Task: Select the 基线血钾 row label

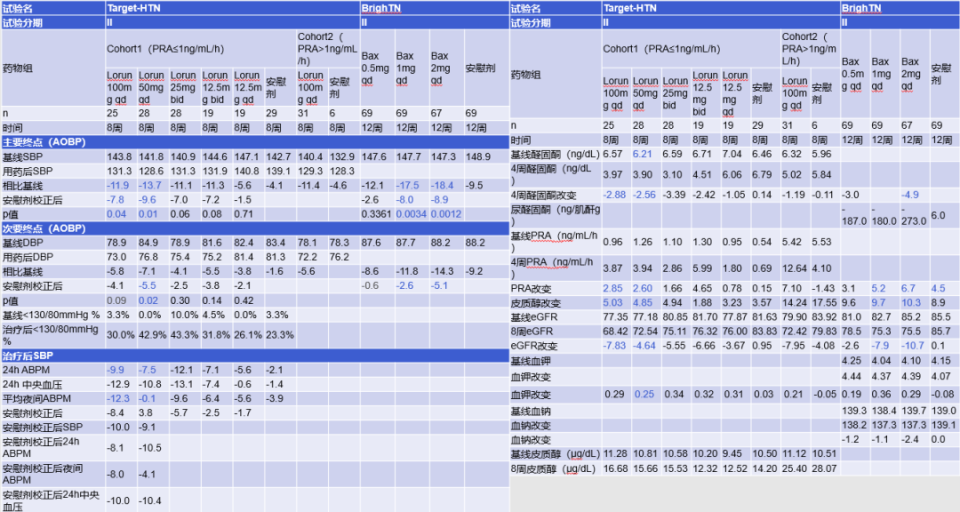Action: 531,361
